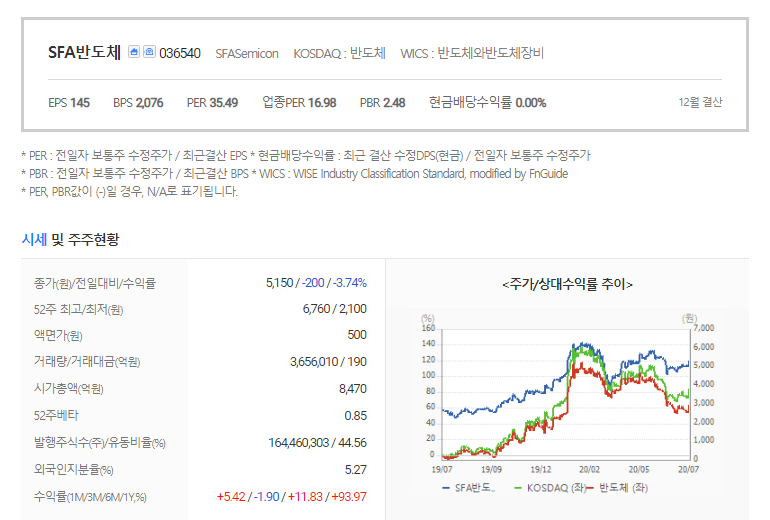The width and height of the screenshot is (770, 520).
Task: Click the PBR 2.48 value
Action: (x=383, y=103)
